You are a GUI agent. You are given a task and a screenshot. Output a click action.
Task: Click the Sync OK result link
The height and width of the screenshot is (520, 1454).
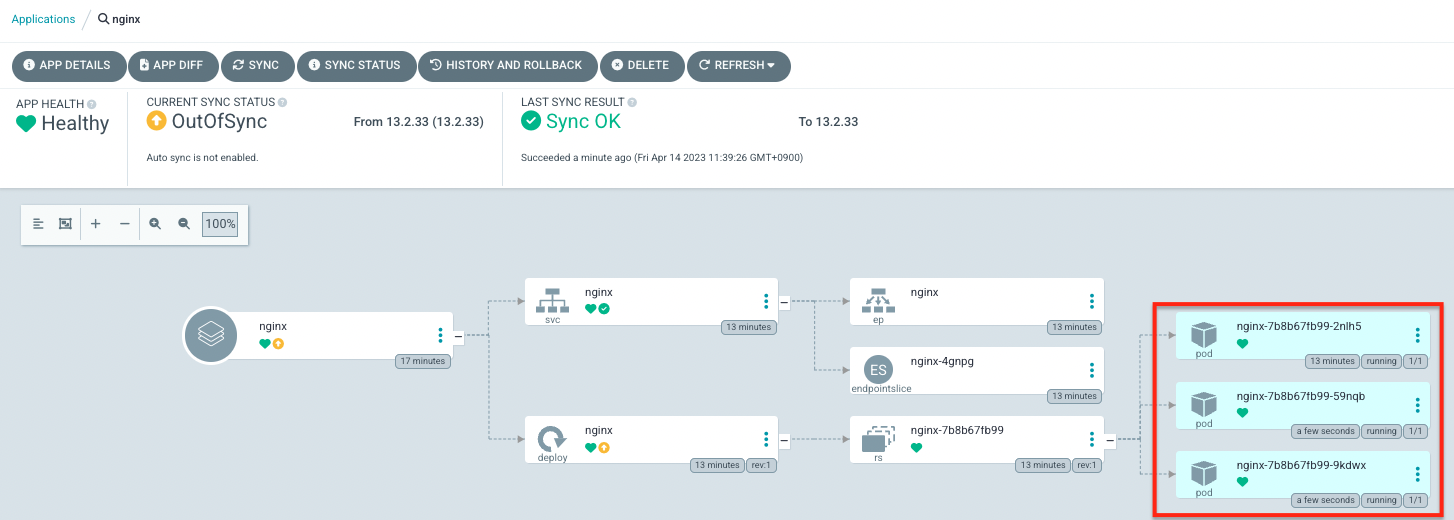click(583, 122)
